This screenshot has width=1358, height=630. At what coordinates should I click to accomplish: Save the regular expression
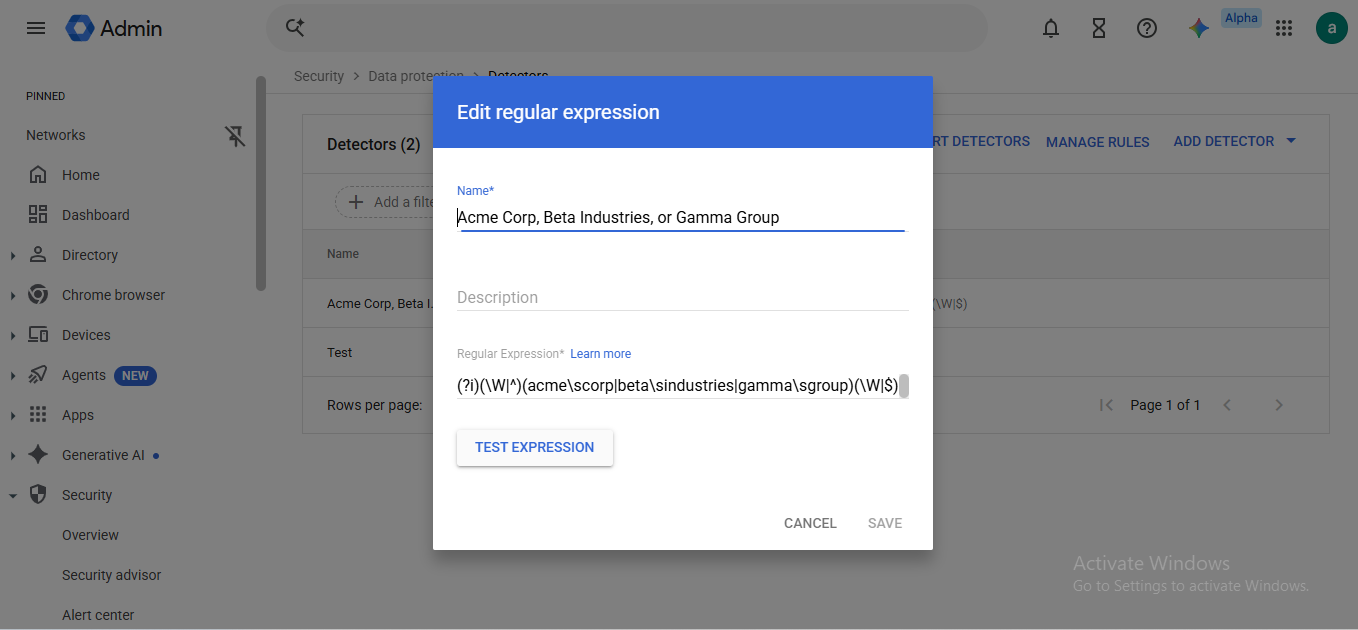pyautogui.click(x=885, y=523)
